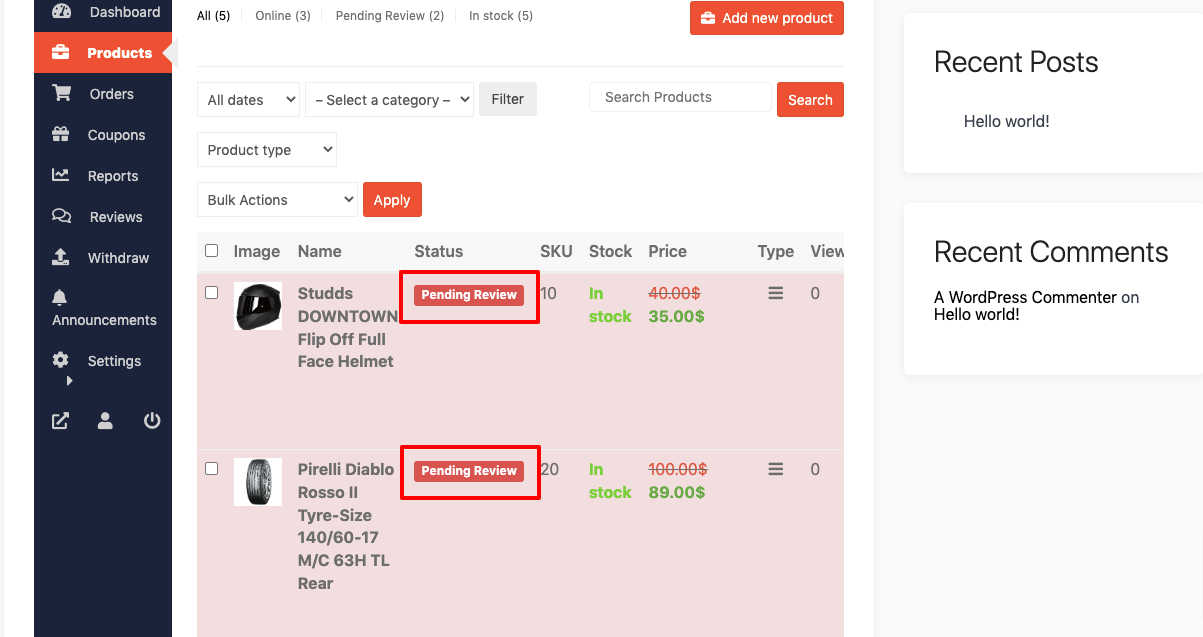Check the select-all products checkbox
This screenshot has width=1203, height=637.
point(211,250)
